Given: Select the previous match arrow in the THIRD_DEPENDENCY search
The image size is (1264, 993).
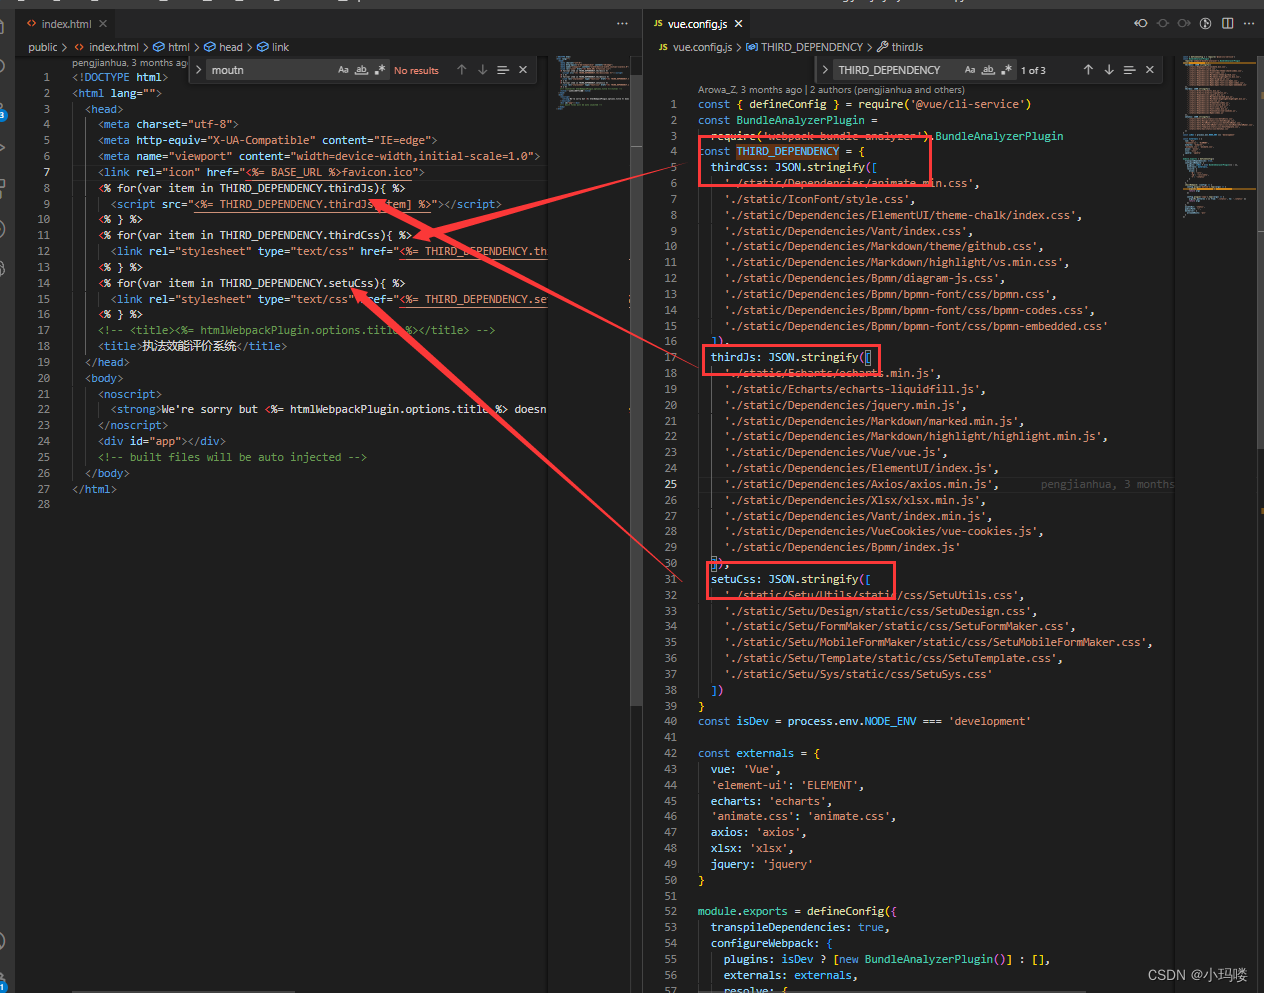Looking at the screenshot, I should click(1088, 70).
